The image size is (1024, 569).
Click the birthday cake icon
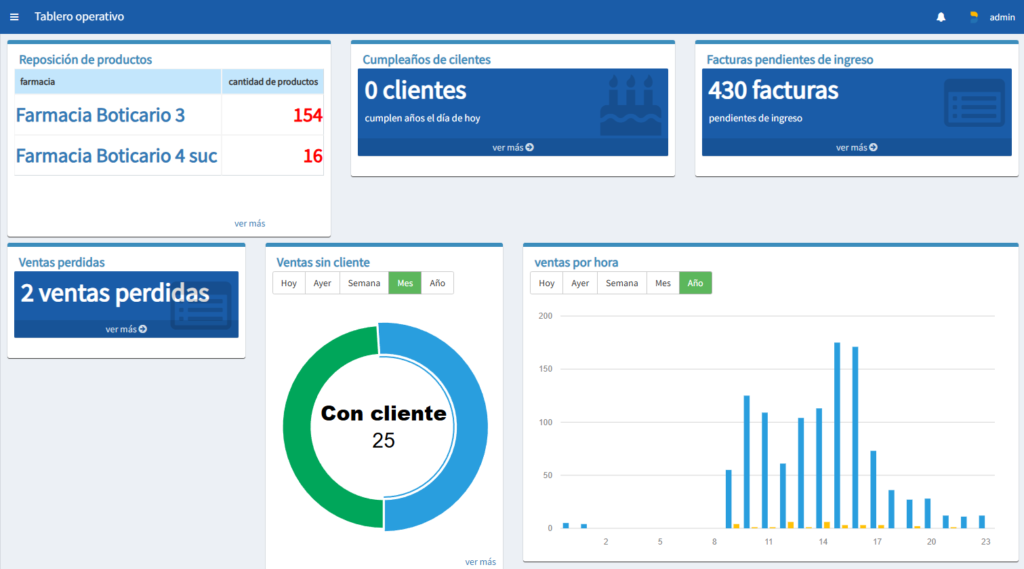coord(630,105)
